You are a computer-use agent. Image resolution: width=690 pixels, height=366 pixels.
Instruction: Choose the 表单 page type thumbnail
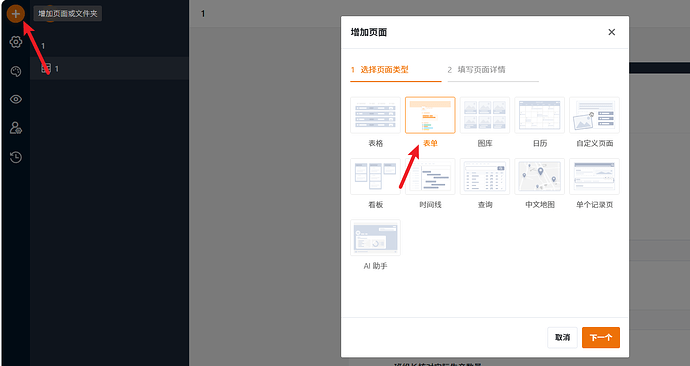(x=430, y=115)
